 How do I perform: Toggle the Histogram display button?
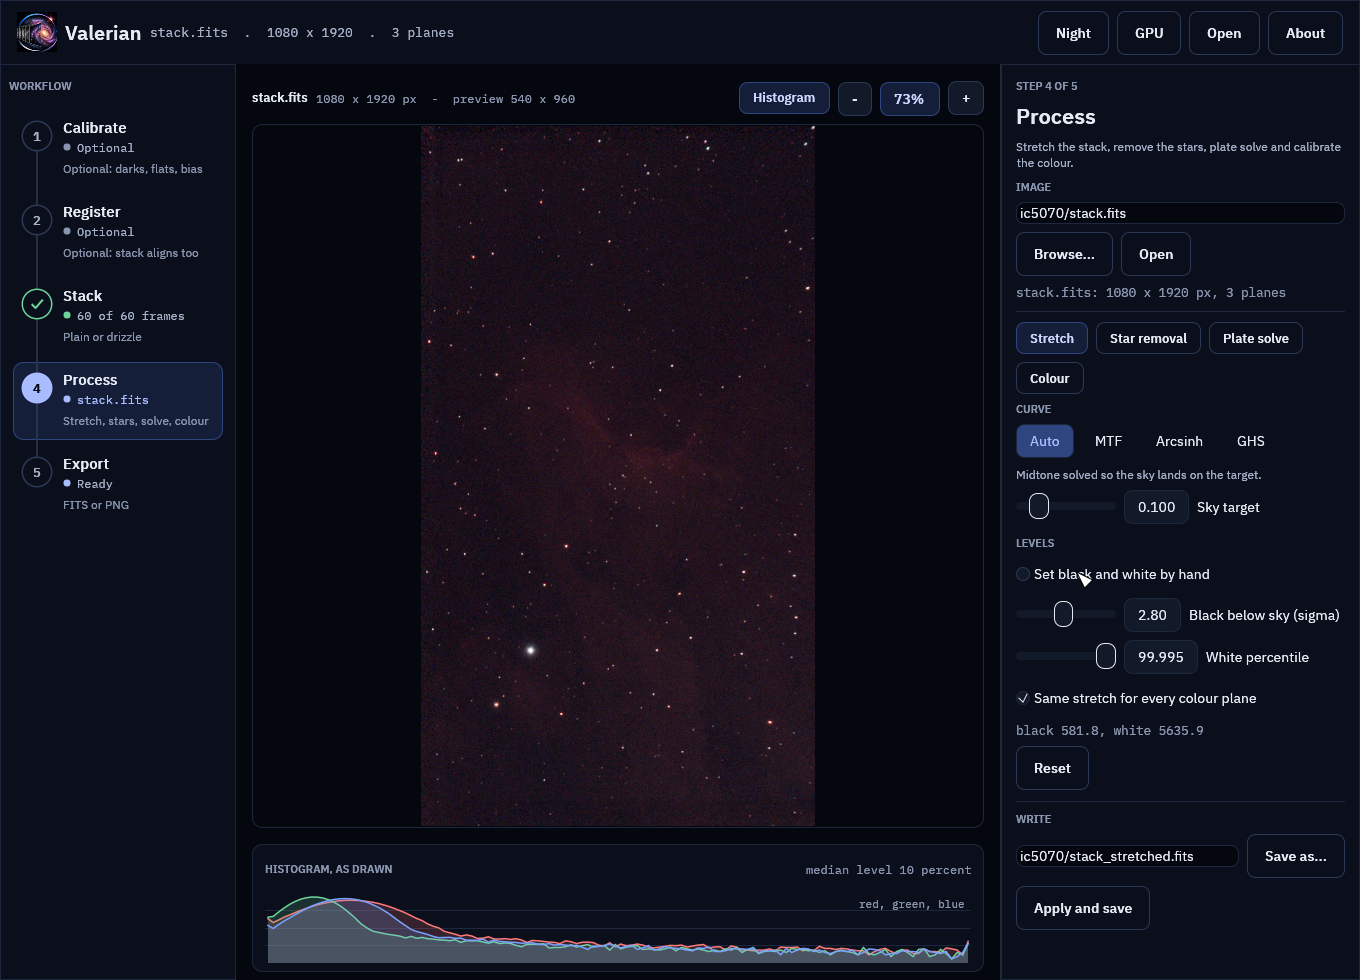[x=784, y=98]
